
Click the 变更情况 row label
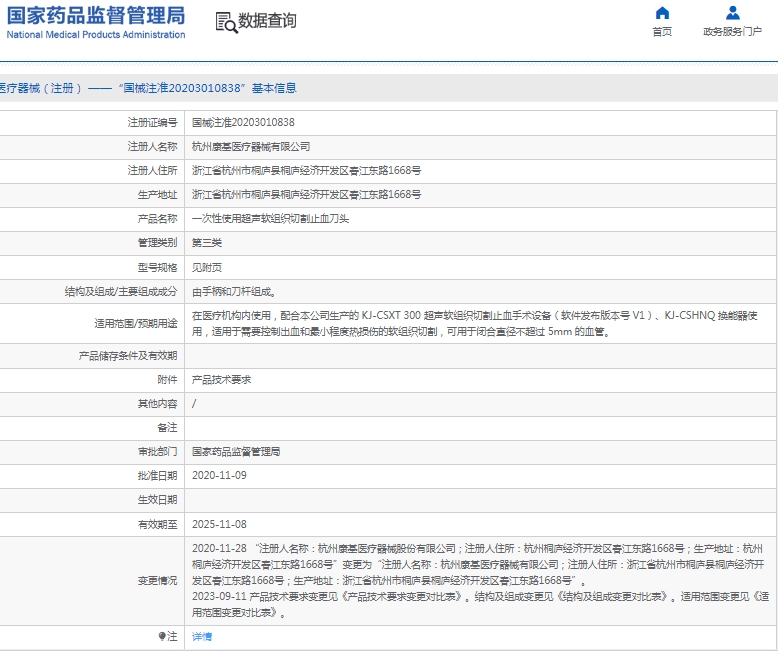pos(157,580)
